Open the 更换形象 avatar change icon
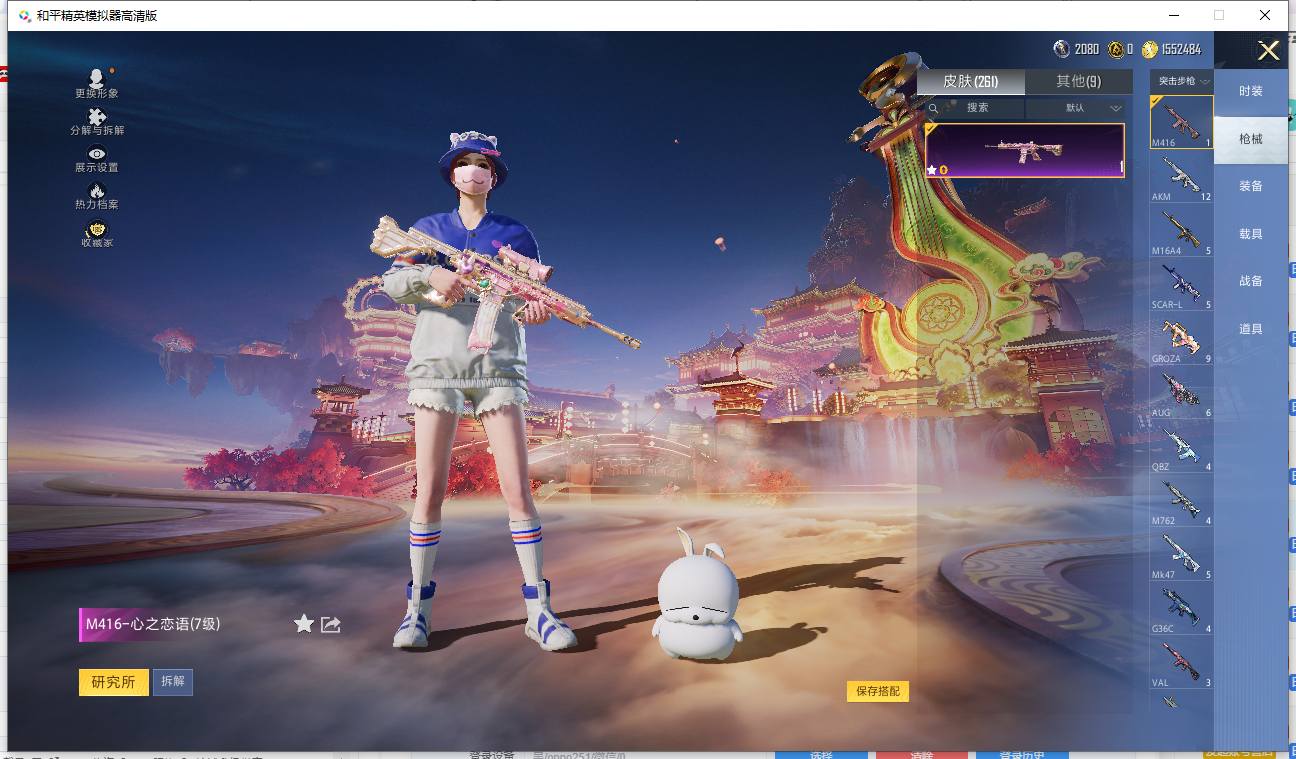1296x759 pixels. (96, 78)
